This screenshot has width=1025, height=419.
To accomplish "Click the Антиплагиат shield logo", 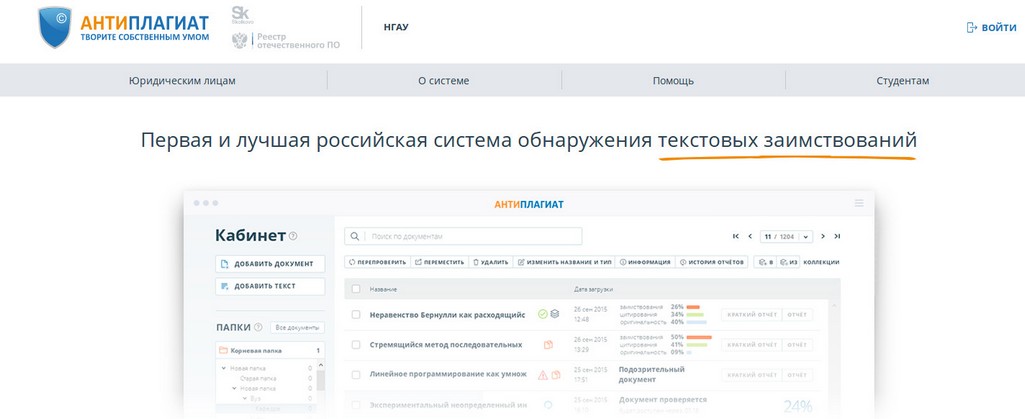I will (54, 27).
